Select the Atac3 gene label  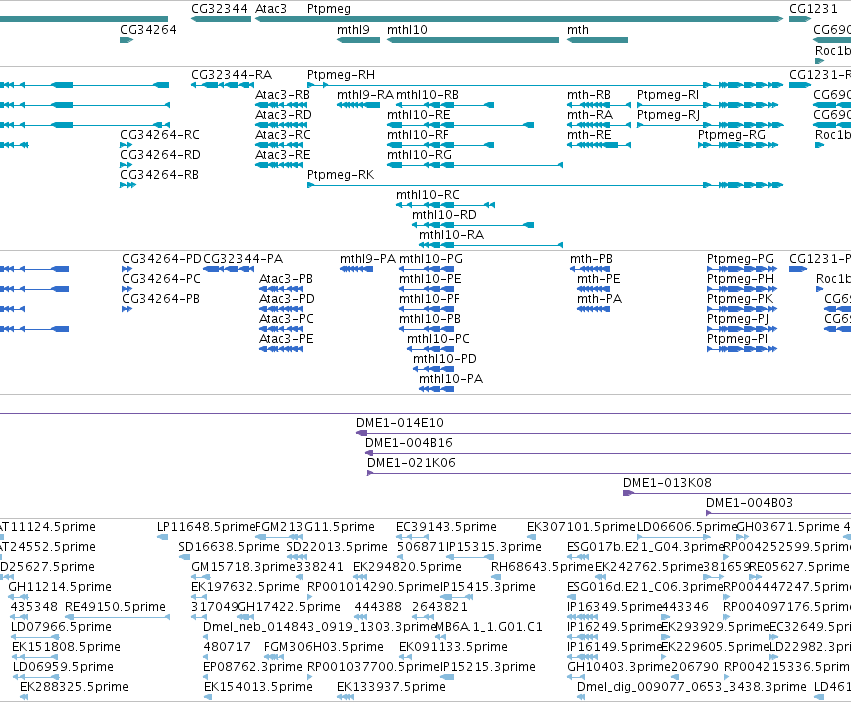(271, 9)
